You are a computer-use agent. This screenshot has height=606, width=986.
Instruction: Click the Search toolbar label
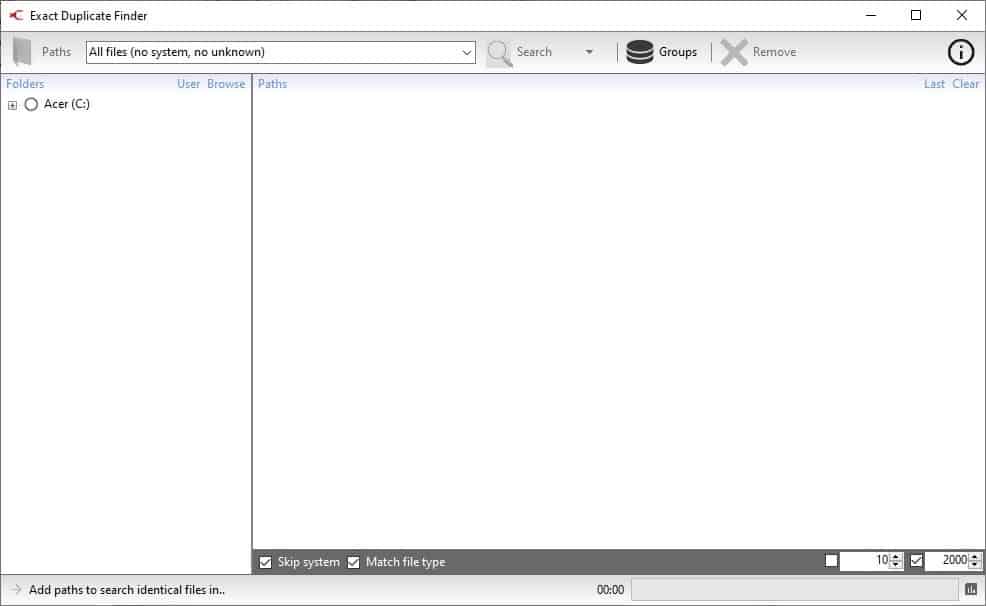[534, 52]
